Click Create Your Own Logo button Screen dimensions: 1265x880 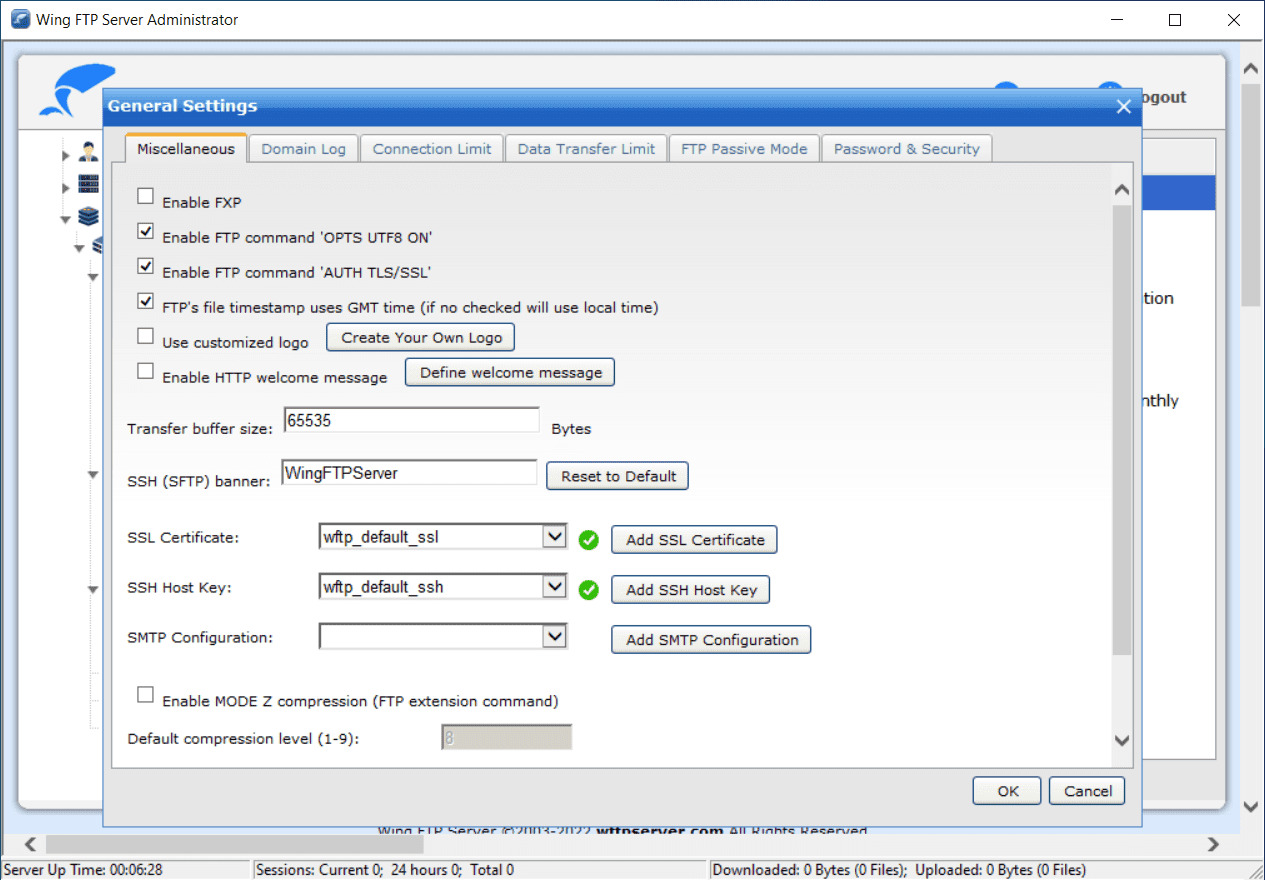[x=421, y=338]
